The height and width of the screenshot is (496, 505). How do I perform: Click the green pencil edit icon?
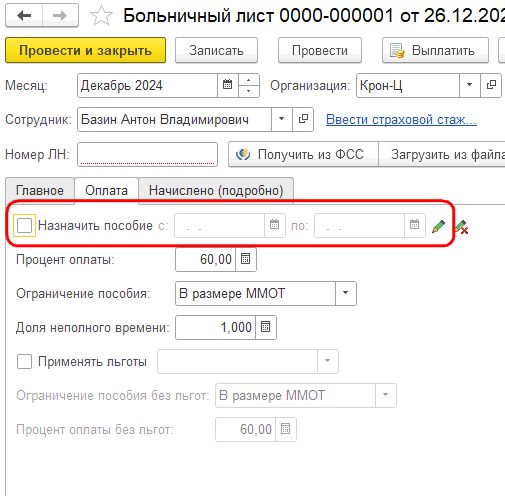click(438, 226)
